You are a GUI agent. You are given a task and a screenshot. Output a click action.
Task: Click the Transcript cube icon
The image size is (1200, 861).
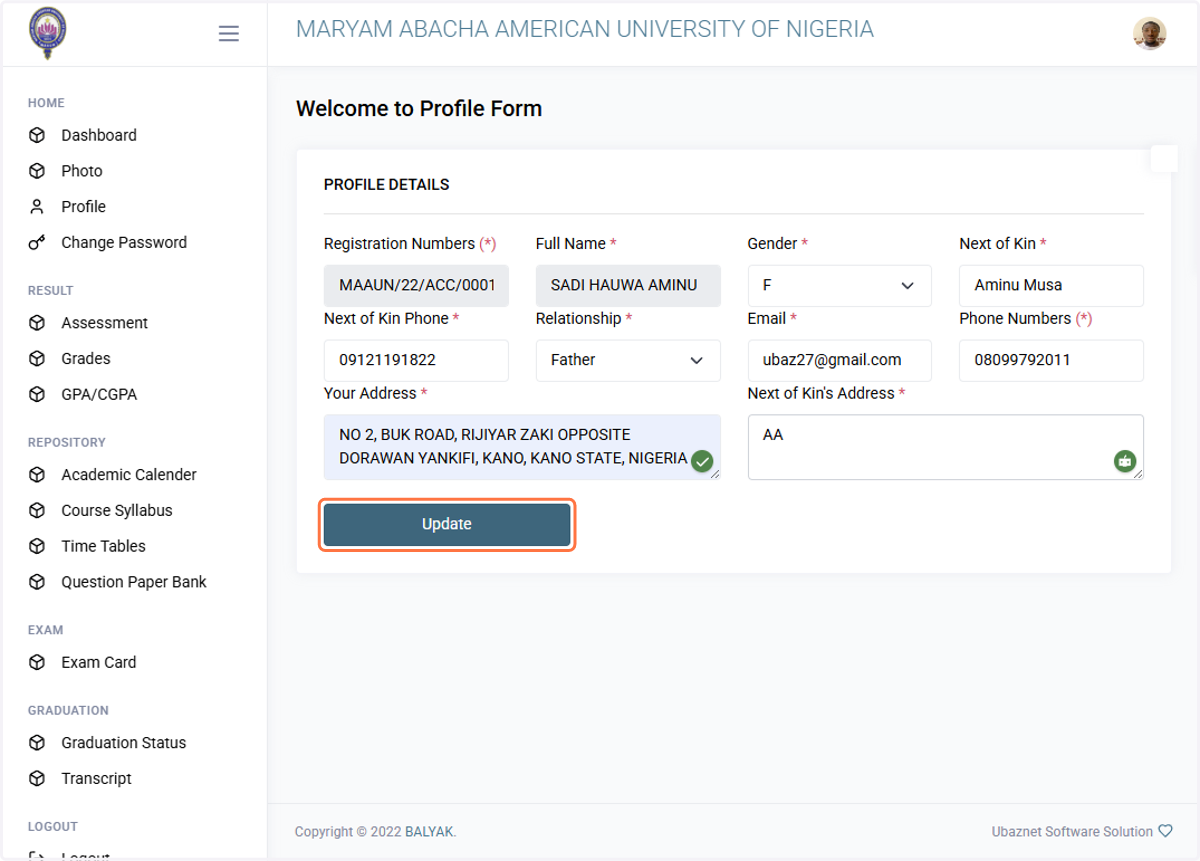(x=37, y=779)
